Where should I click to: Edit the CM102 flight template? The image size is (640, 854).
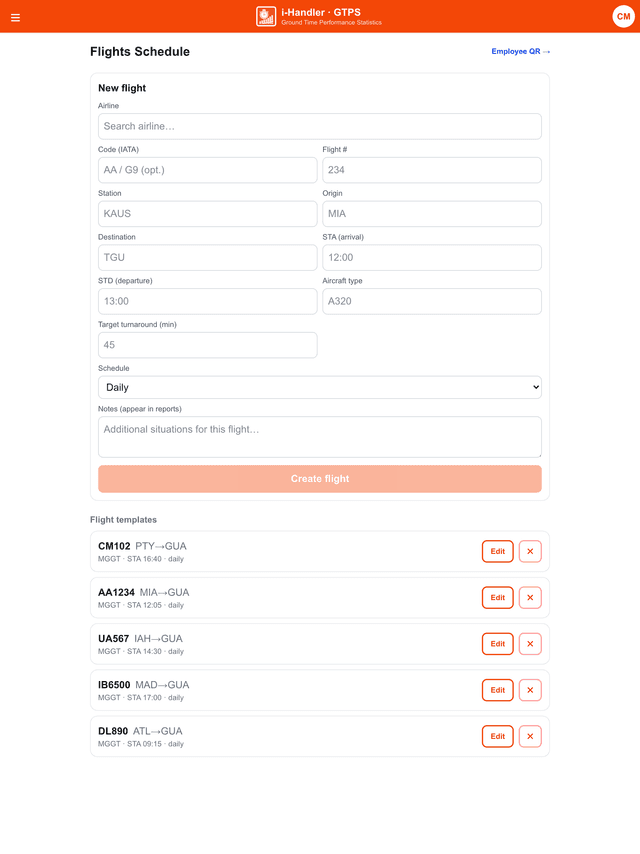point(497,551)
